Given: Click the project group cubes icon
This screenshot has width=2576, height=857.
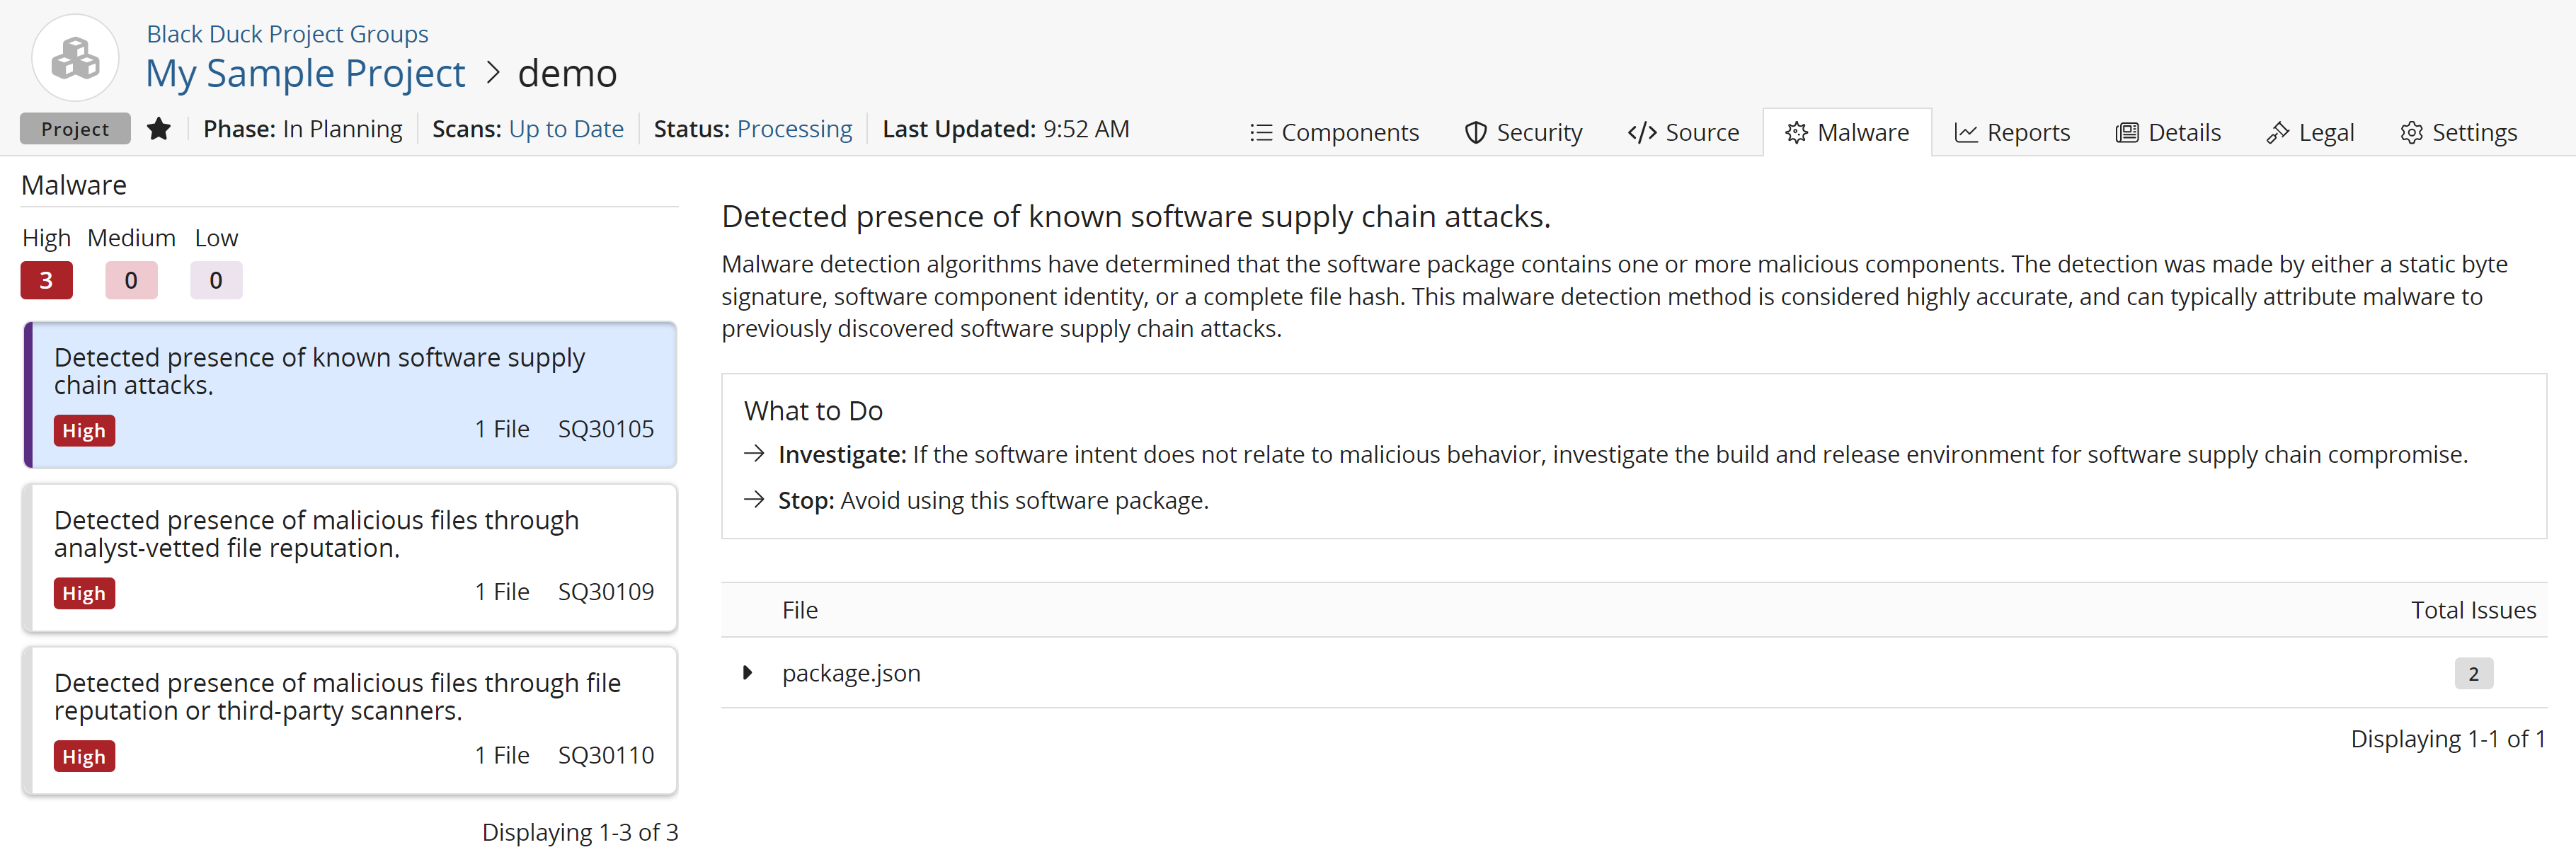Looking at the screenshot, I should coord(76,58).
